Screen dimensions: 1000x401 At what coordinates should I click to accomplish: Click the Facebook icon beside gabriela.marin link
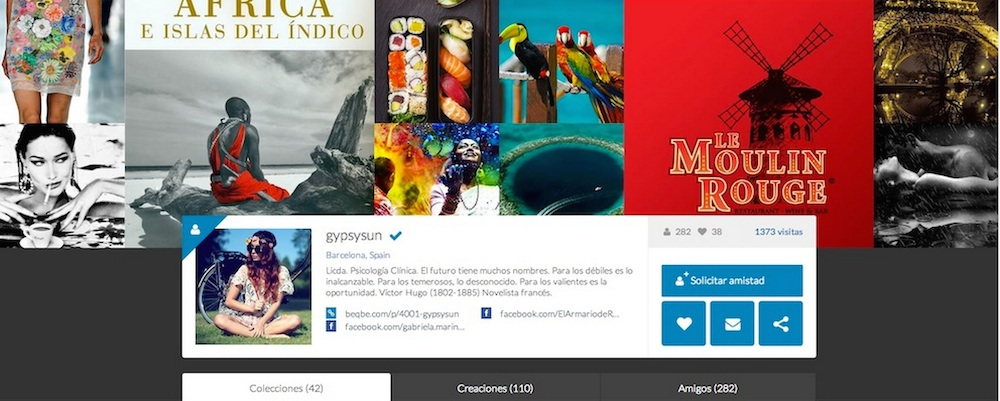click(x=331, y=326)
